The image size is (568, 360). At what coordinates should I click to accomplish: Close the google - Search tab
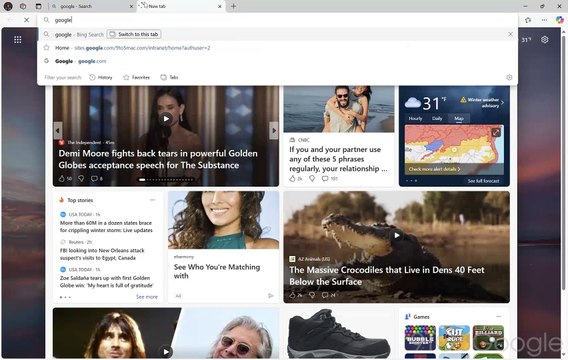coord(131,6)
